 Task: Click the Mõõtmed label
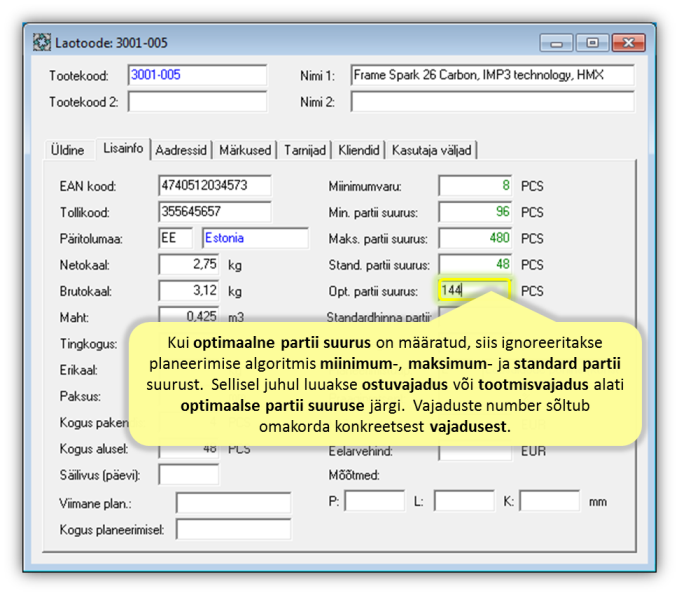tap(354, 475)
